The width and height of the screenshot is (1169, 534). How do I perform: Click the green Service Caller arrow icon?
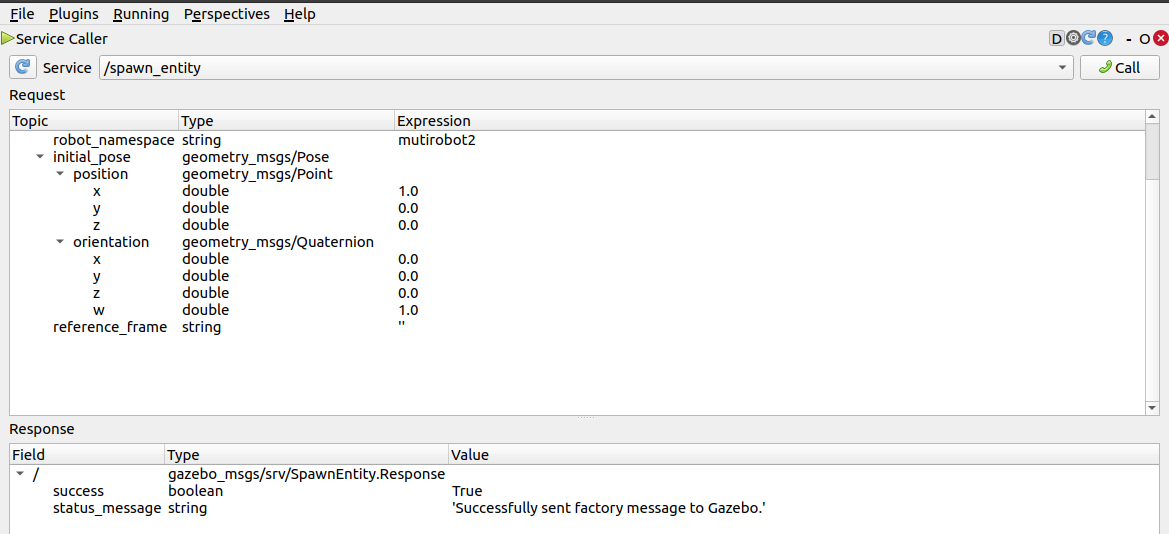[8, 39]
